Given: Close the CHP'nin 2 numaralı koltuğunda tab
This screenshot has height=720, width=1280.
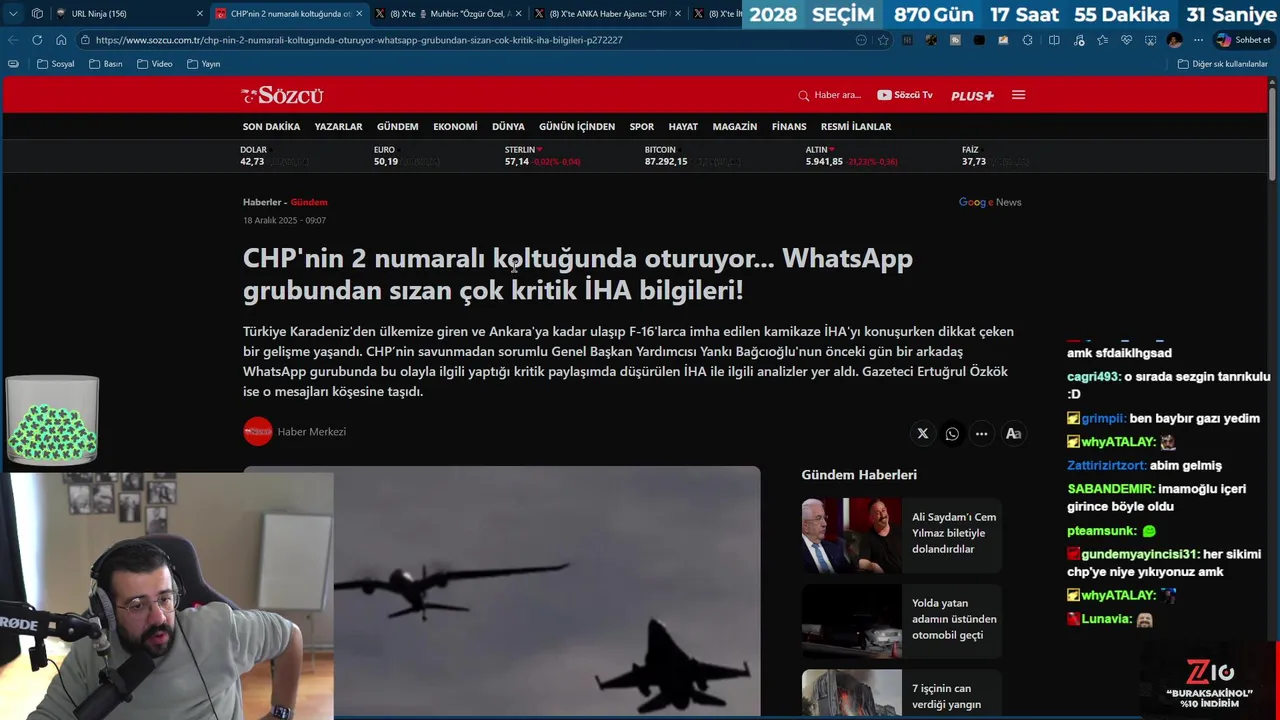Looking at the screenshot, I should (x=359, y=14).
